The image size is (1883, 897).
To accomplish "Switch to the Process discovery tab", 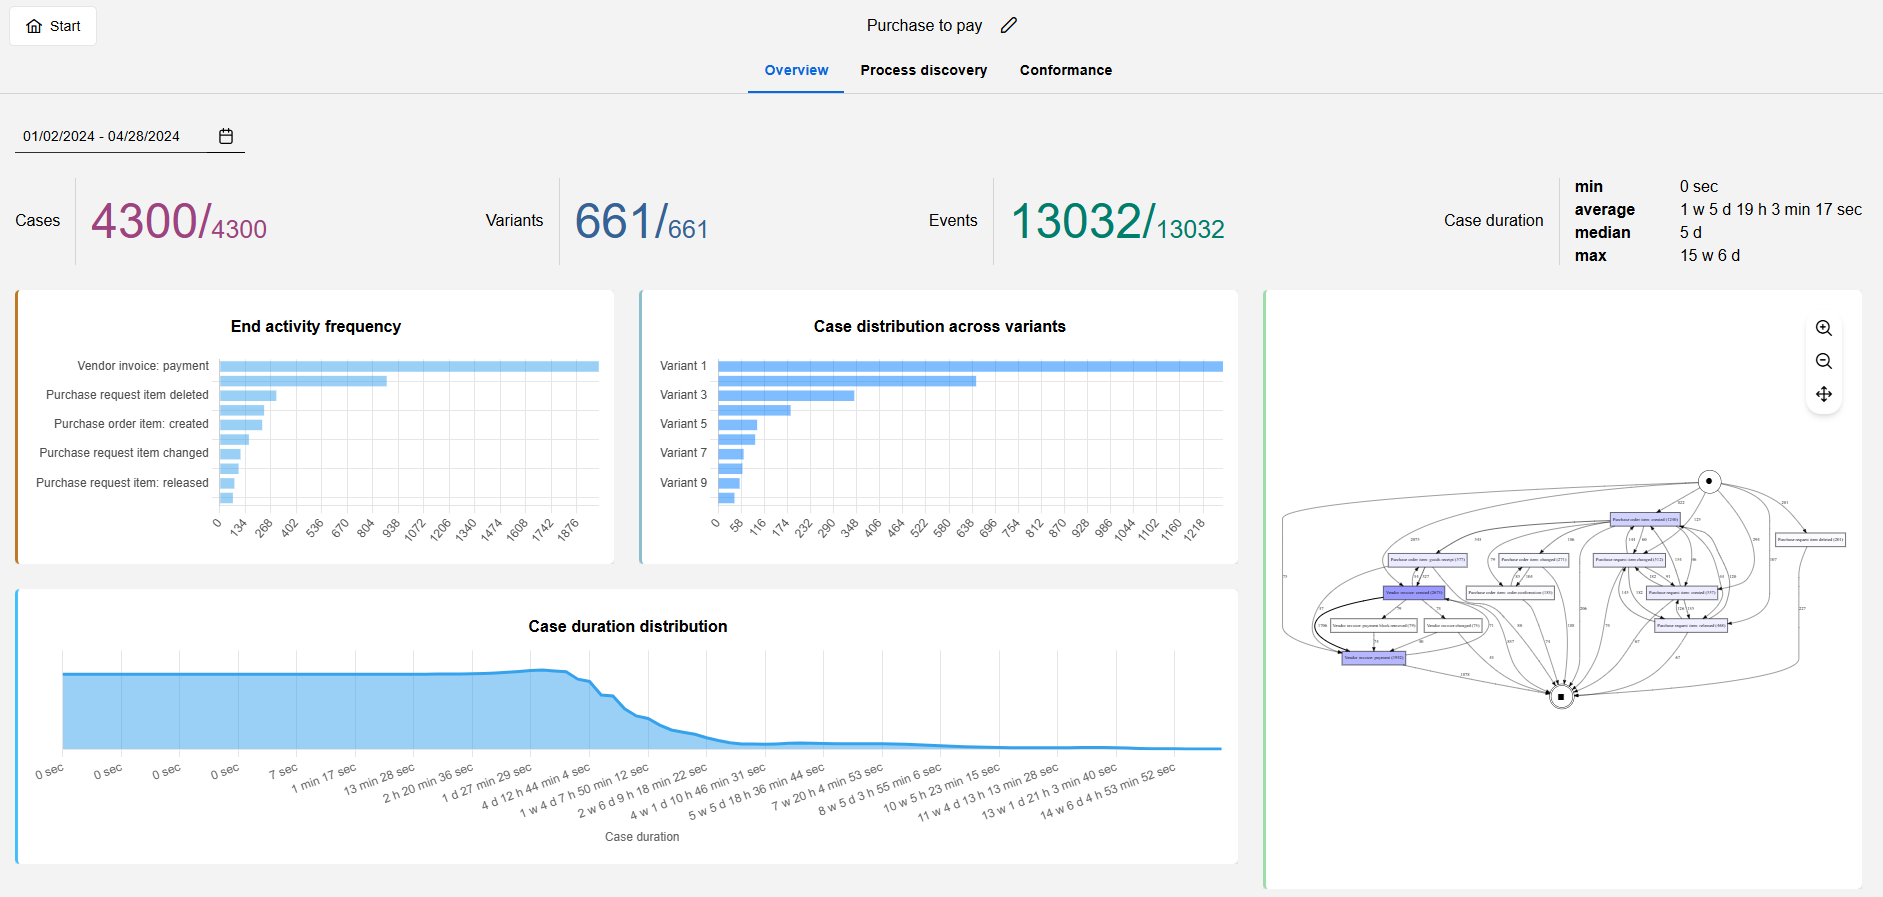I will point(923,70).
